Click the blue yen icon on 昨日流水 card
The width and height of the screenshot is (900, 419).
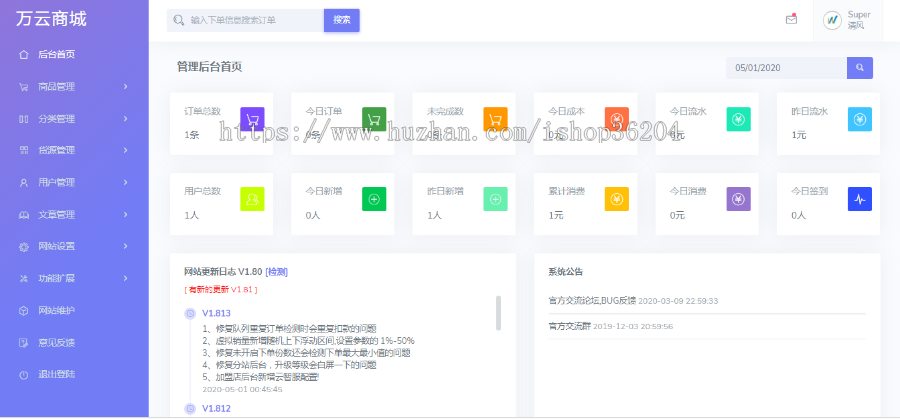[x=860, y=119]
